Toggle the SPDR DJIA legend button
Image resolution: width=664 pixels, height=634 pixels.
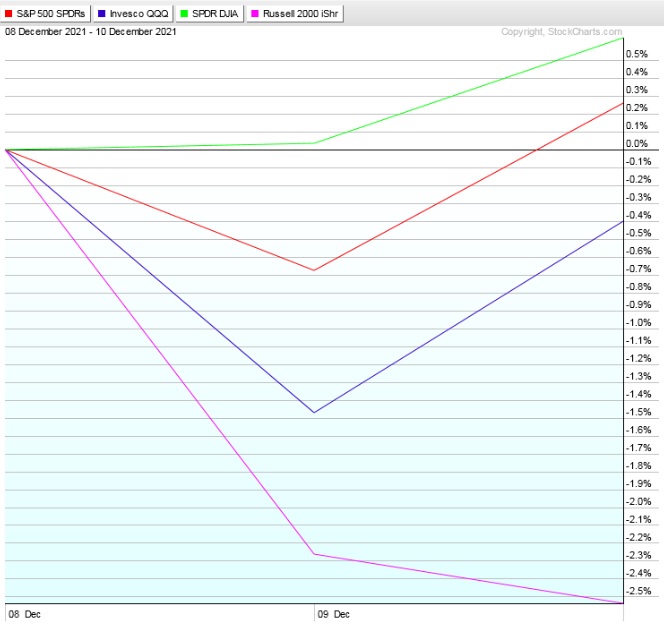pyautogui.click(x=210, y=14)
